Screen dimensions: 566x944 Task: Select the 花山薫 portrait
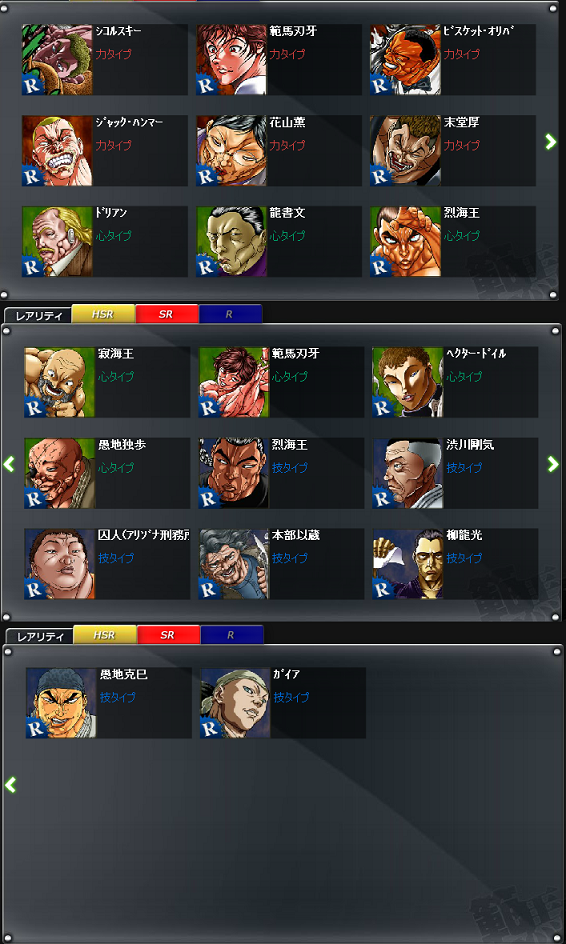[231, 151]
